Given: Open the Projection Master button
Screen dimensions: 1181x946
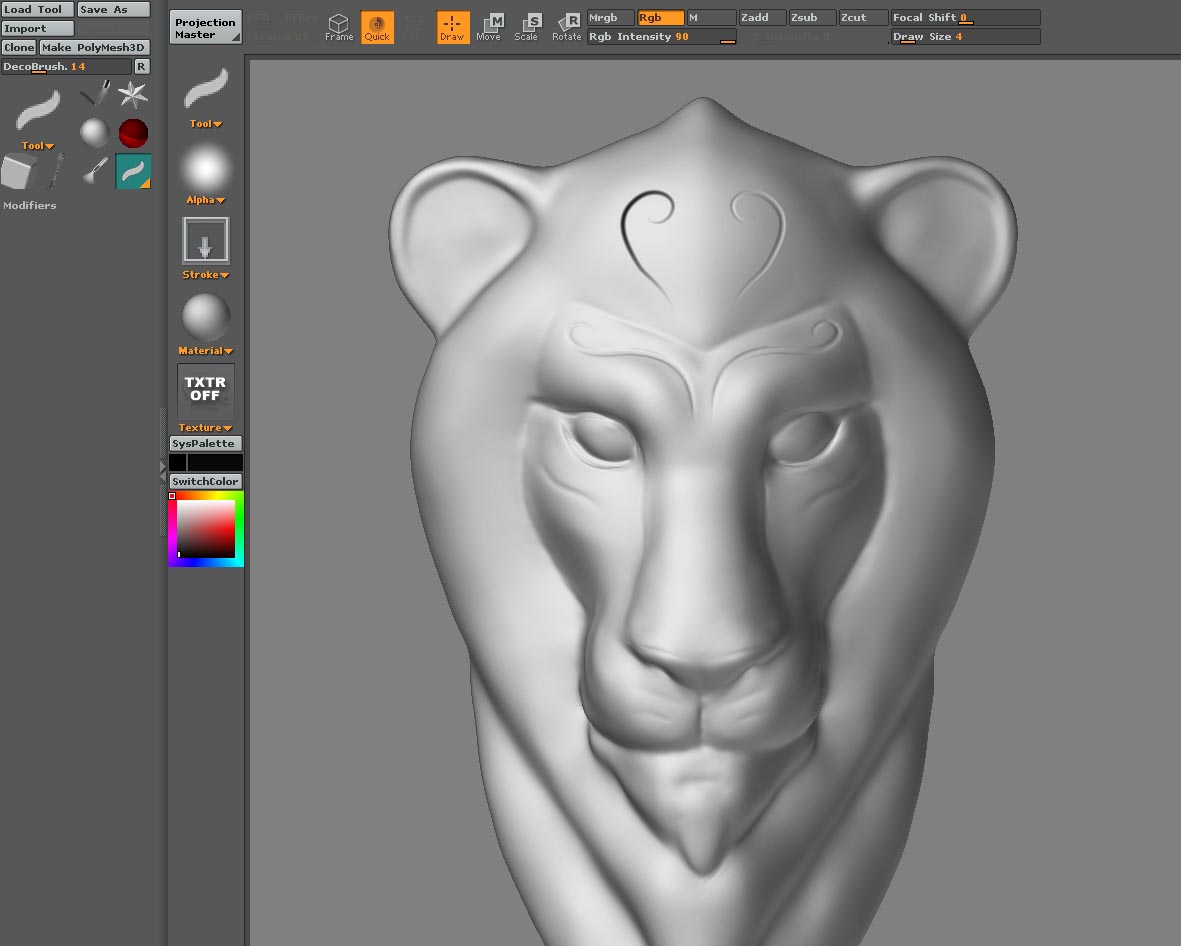Looking at the screenshot, I should coord(205,28).
